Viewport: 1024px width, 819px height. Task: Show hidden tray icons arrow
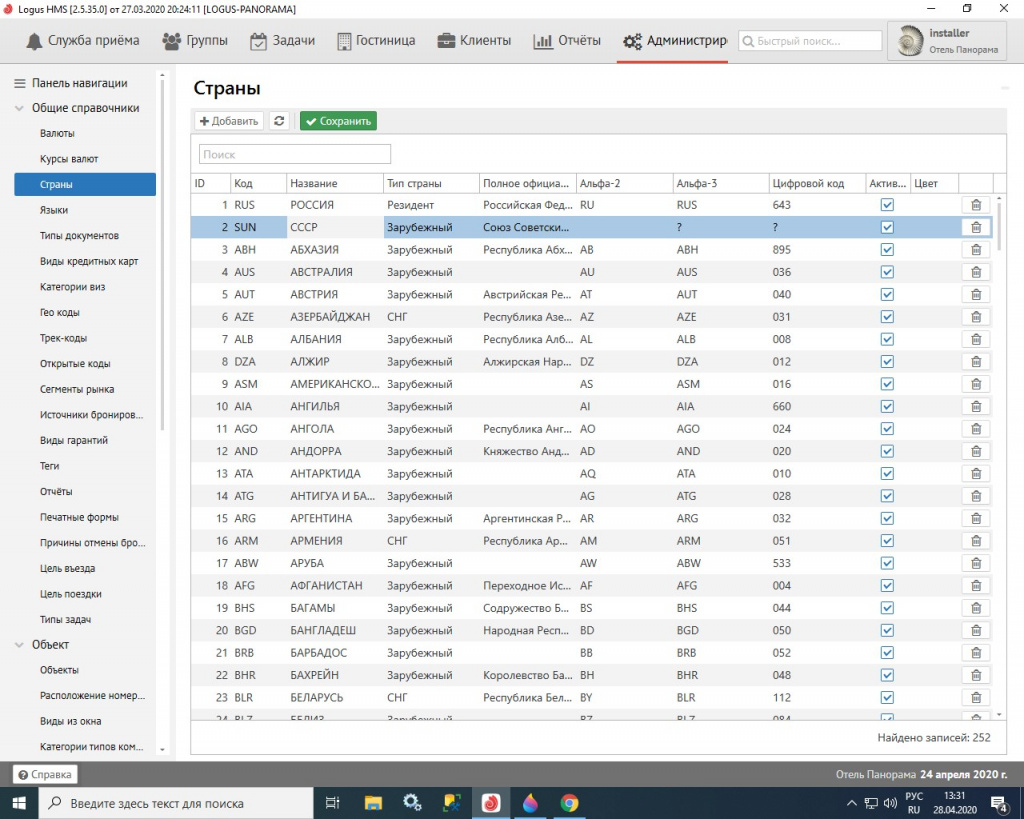[851, 803]
